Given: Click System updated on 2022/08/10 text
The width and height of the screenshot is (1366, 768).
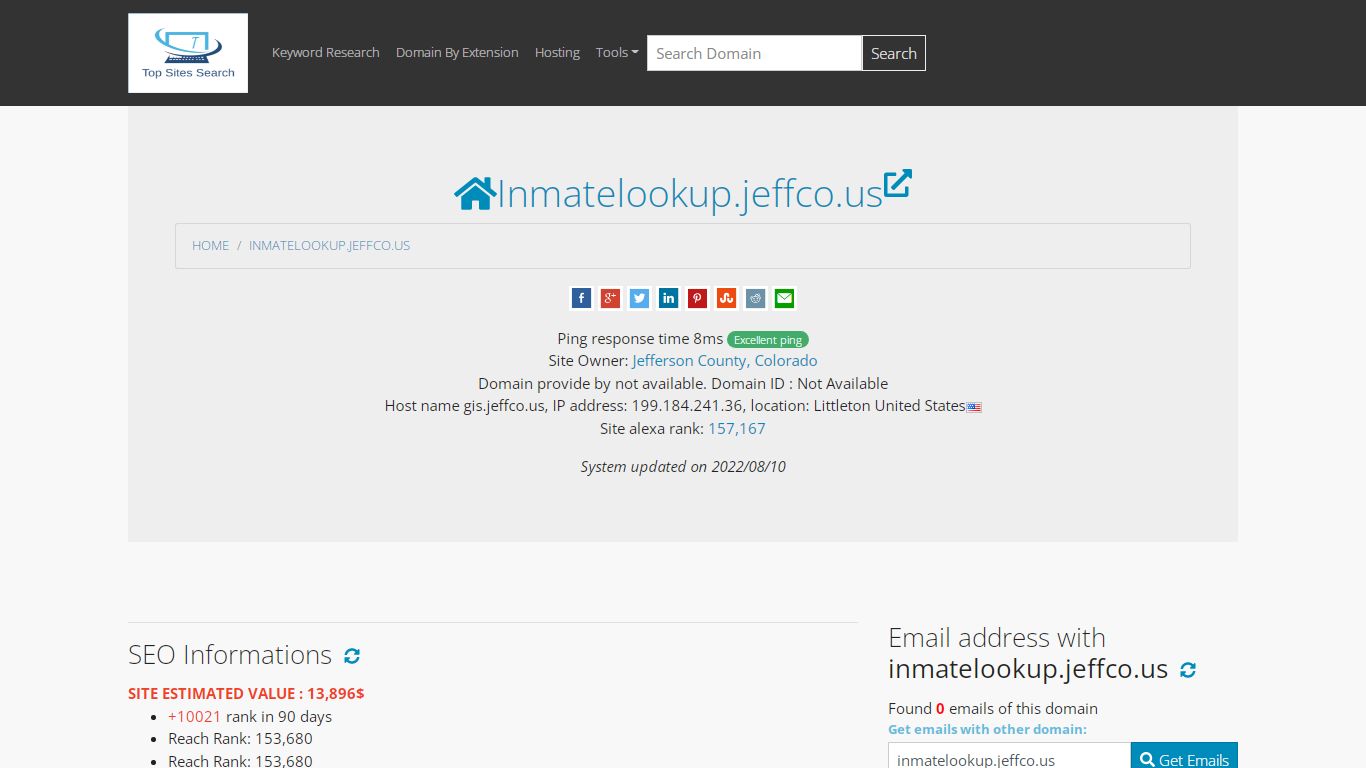Looking at the screenshot, I should pos(683,467).
